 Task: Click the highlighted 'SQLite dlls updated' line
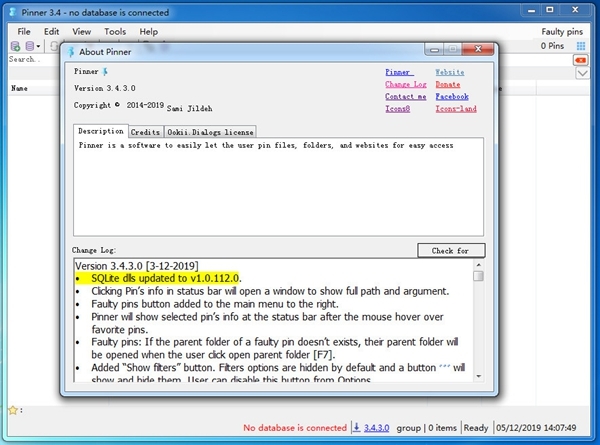[165, 278]
